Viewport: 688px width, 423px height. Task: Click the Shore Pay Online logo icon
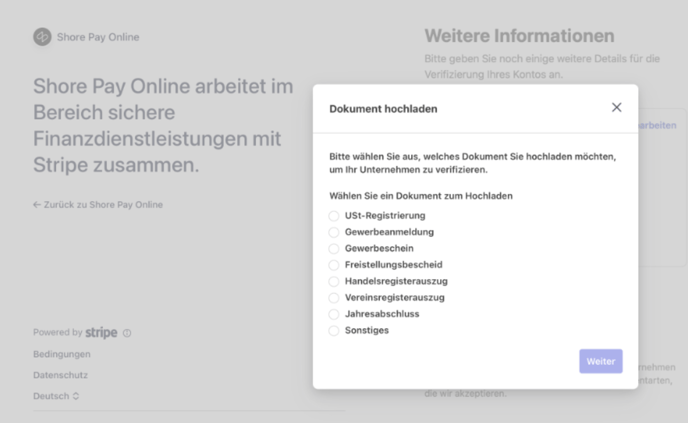pyautogui.click(x=42, y=37)
